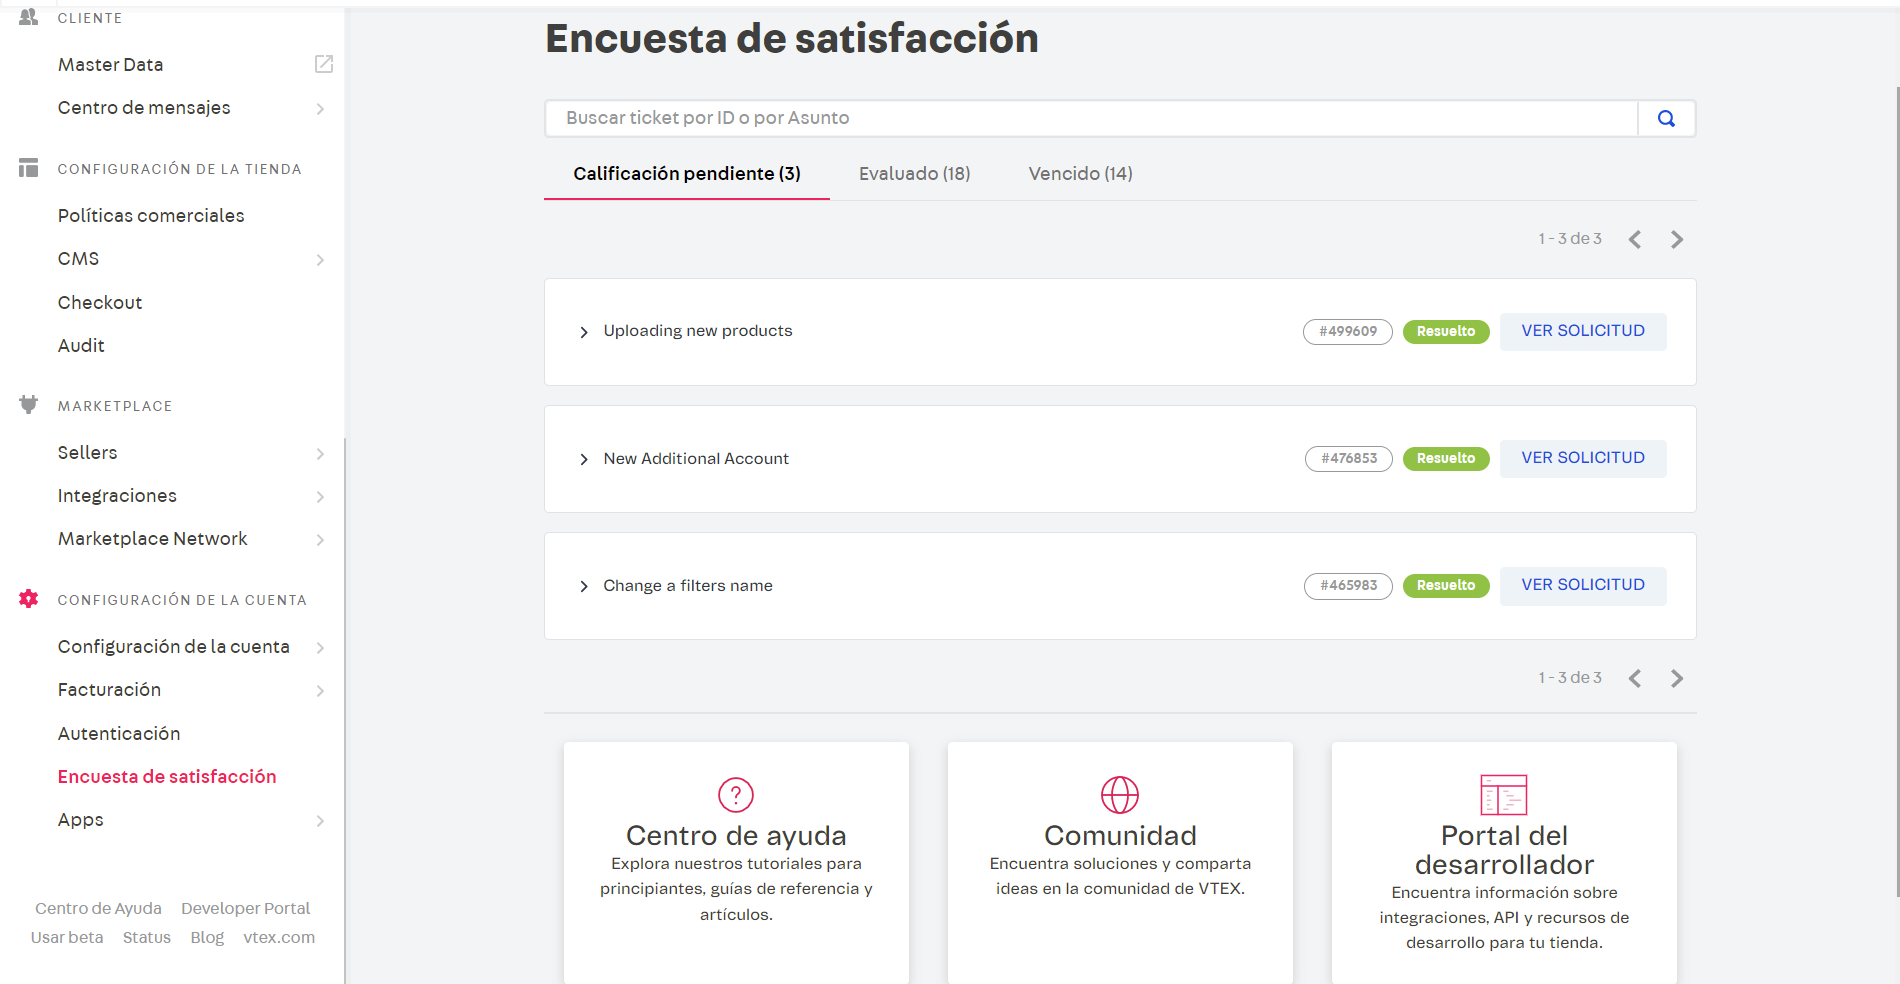1900x984 pixels.
Task: Switch to the Evaluado (18) tab
Action: pos(914,174)
